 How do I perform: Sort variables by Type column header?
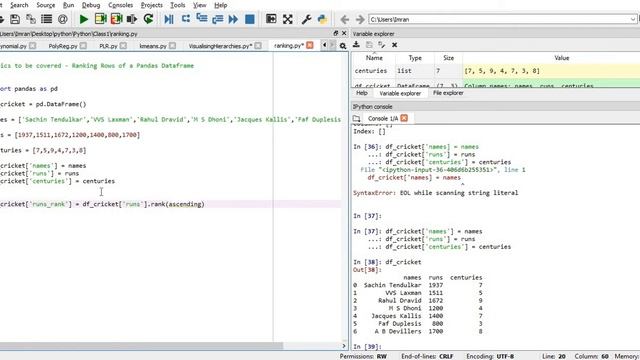coord(415,58)
